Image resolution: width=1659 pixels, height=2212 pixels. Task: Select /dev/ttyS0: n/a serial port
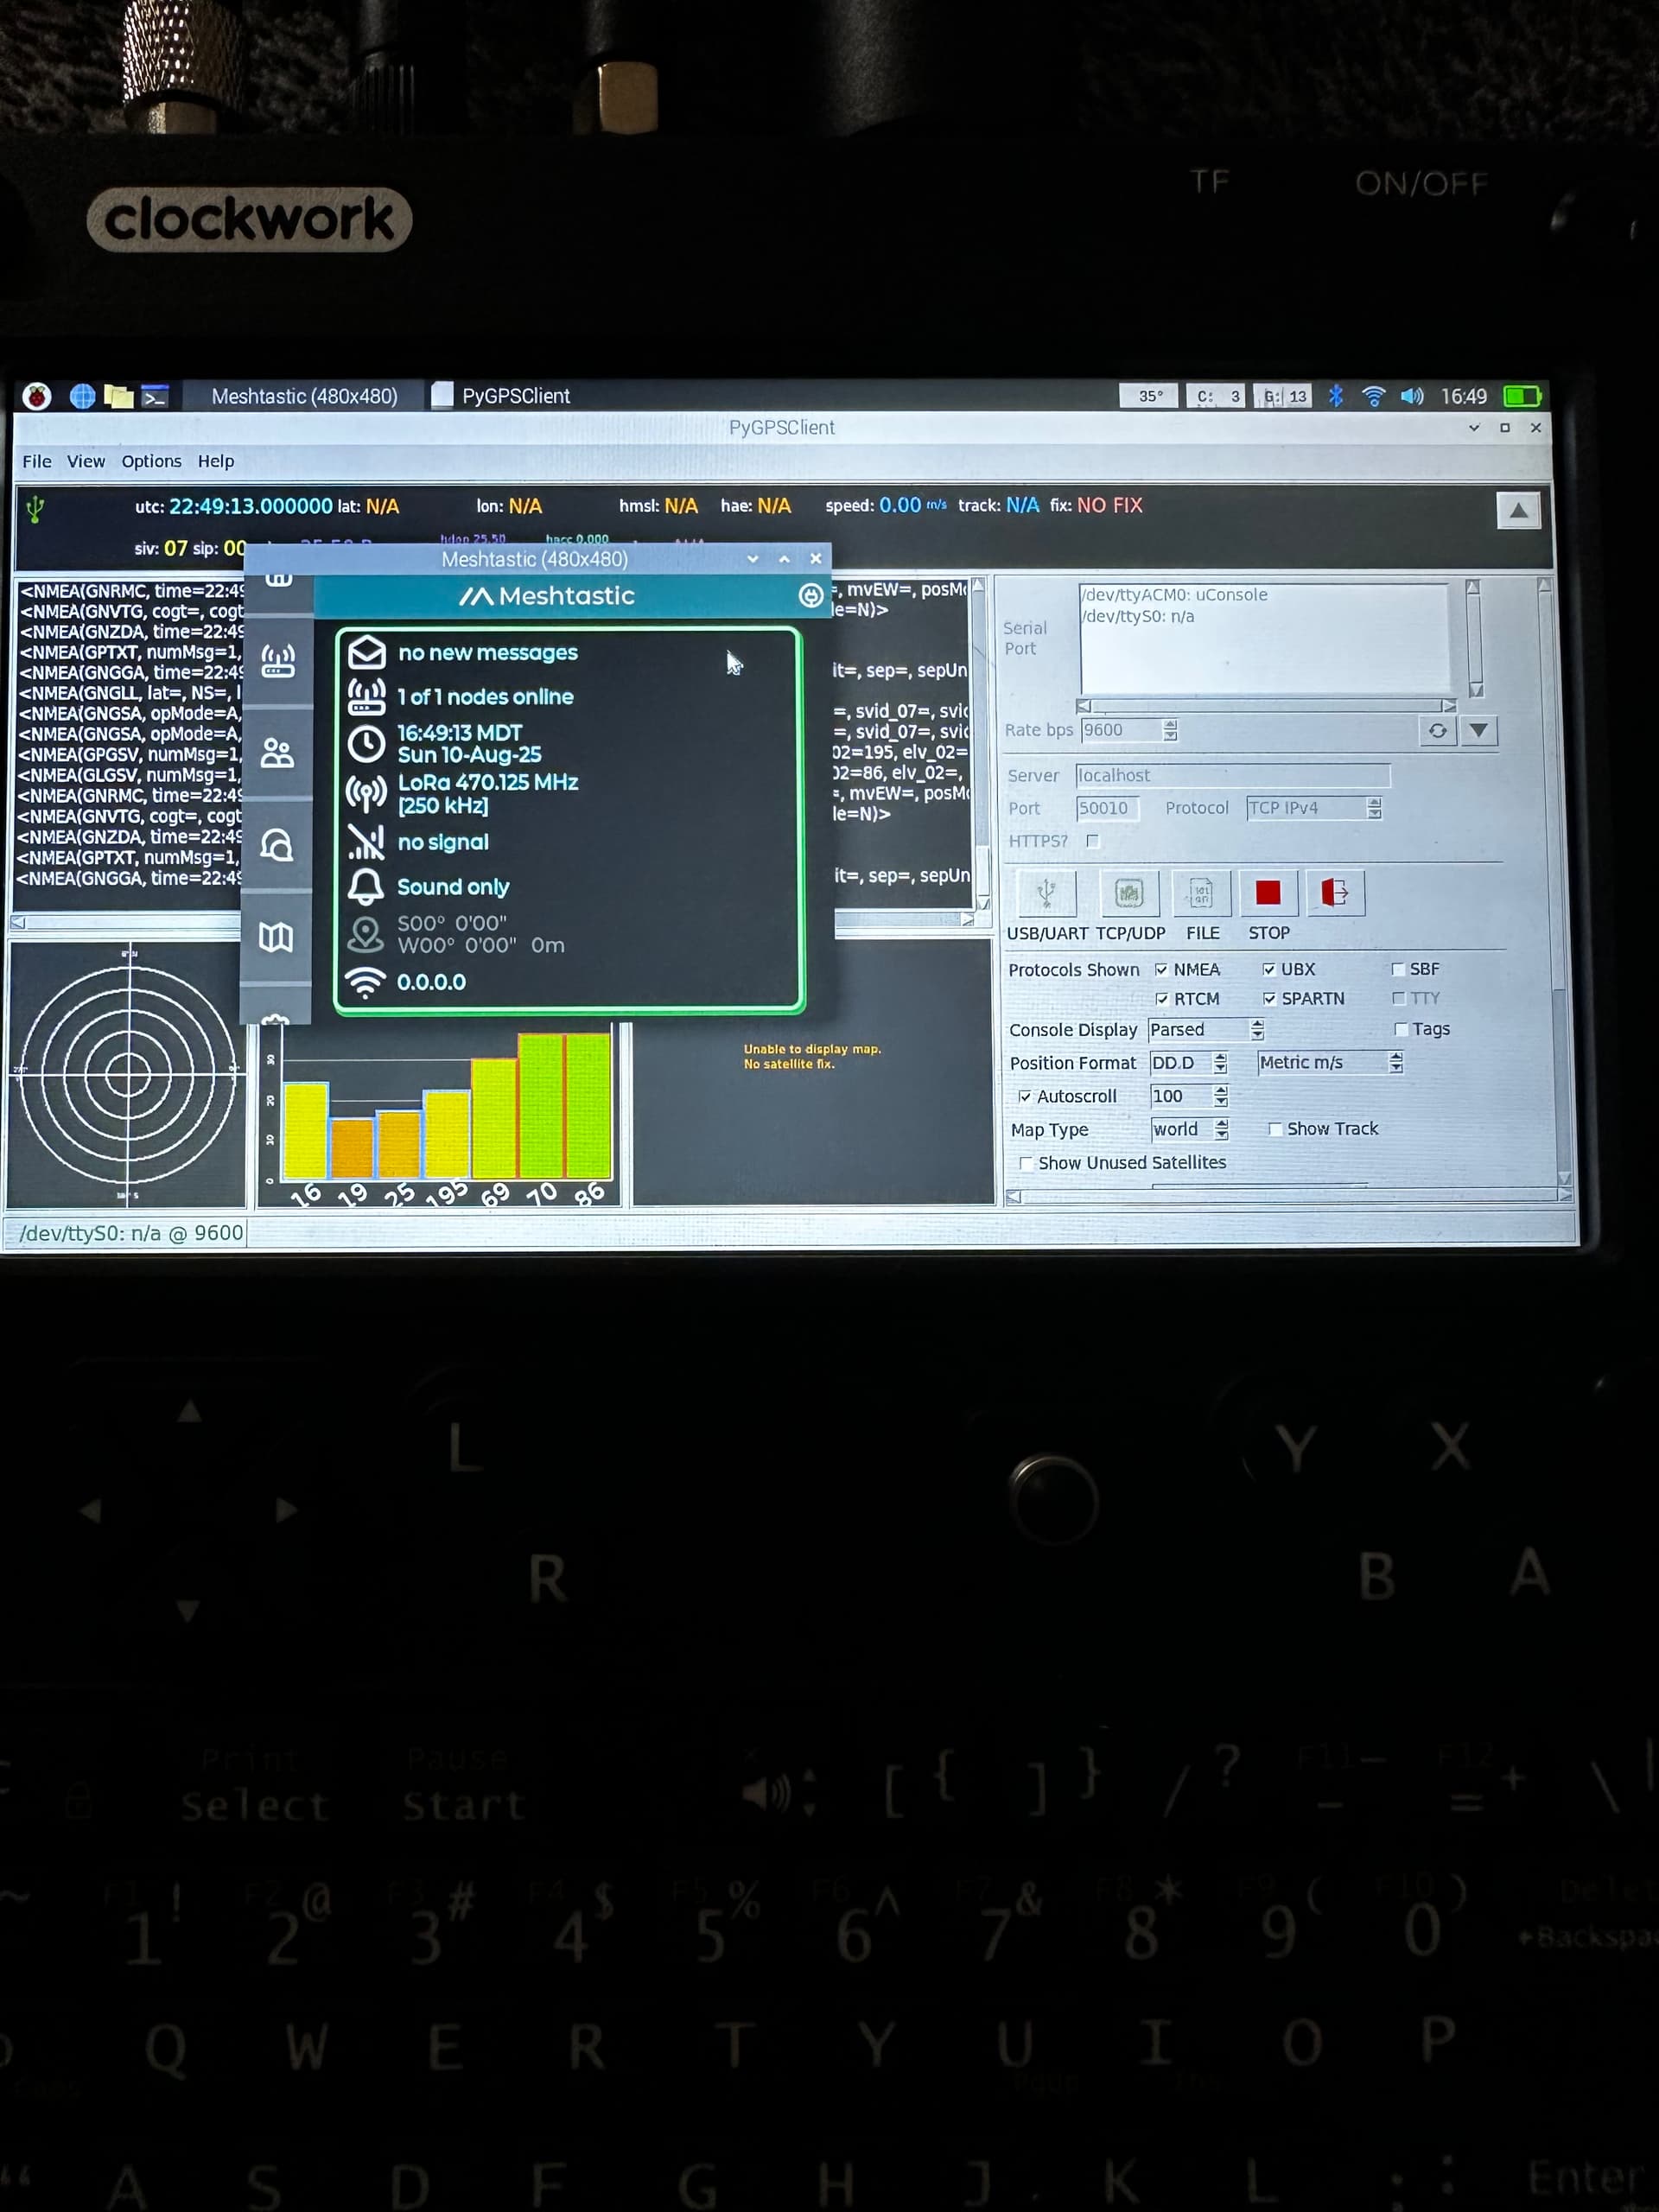pos(1139,616)
